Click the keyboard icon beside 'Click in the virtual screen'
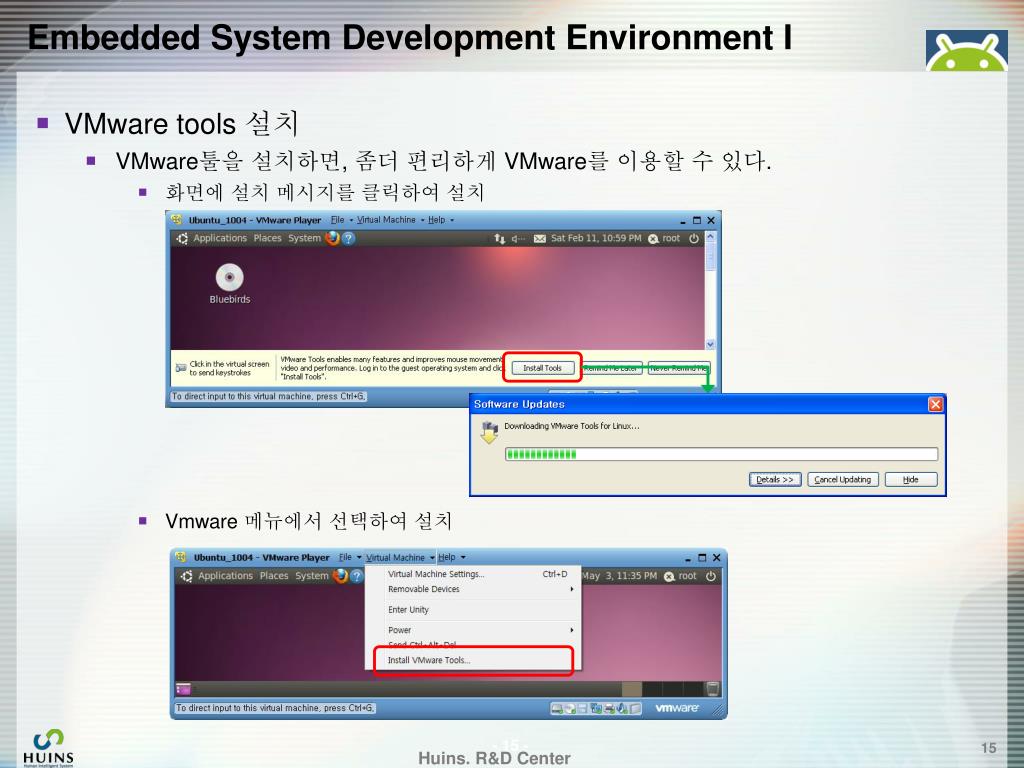The image size is (1024, 768). 181,368
